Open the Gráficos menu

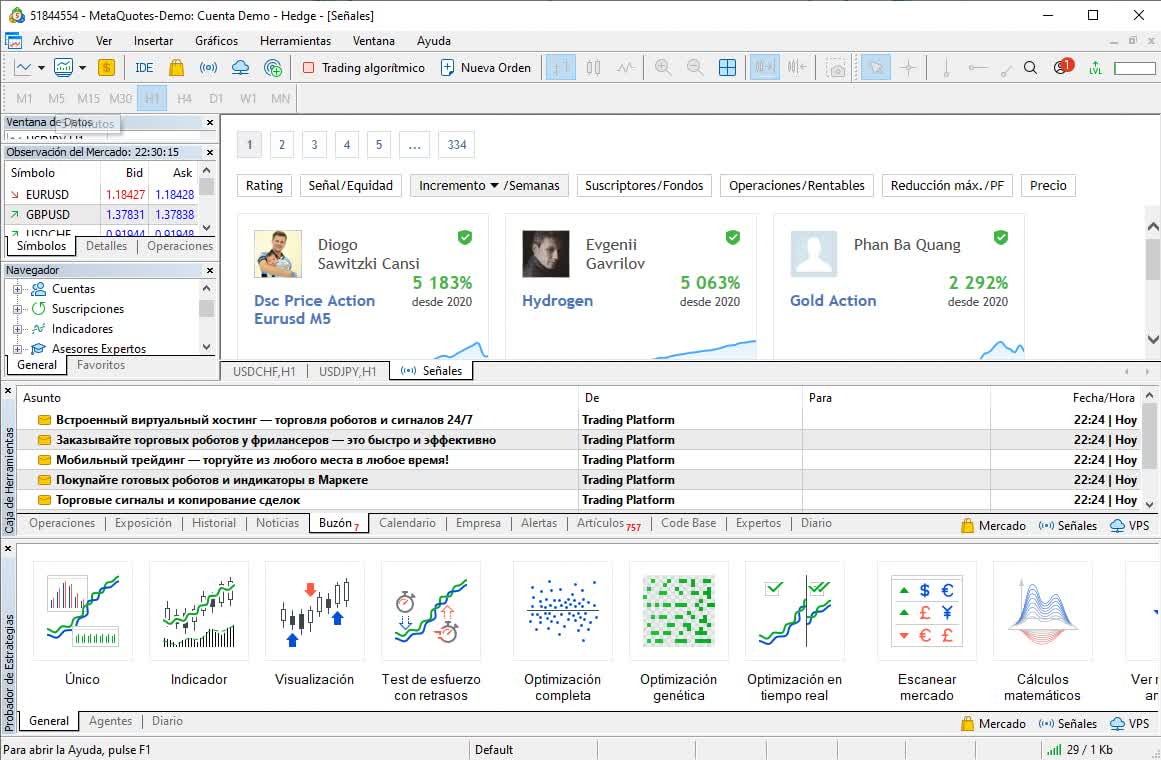(216, 41)
